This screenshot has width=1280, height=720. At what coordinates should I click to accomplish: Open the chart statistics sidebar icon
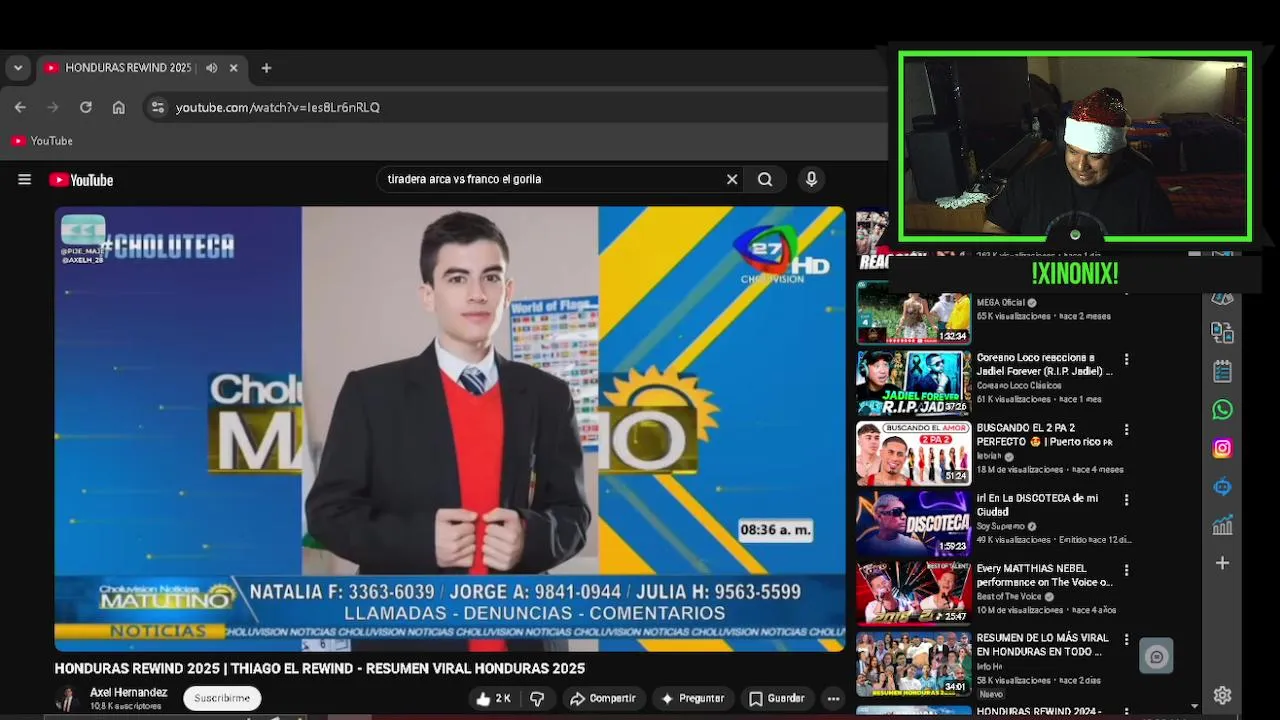(x=1222, y=525)
